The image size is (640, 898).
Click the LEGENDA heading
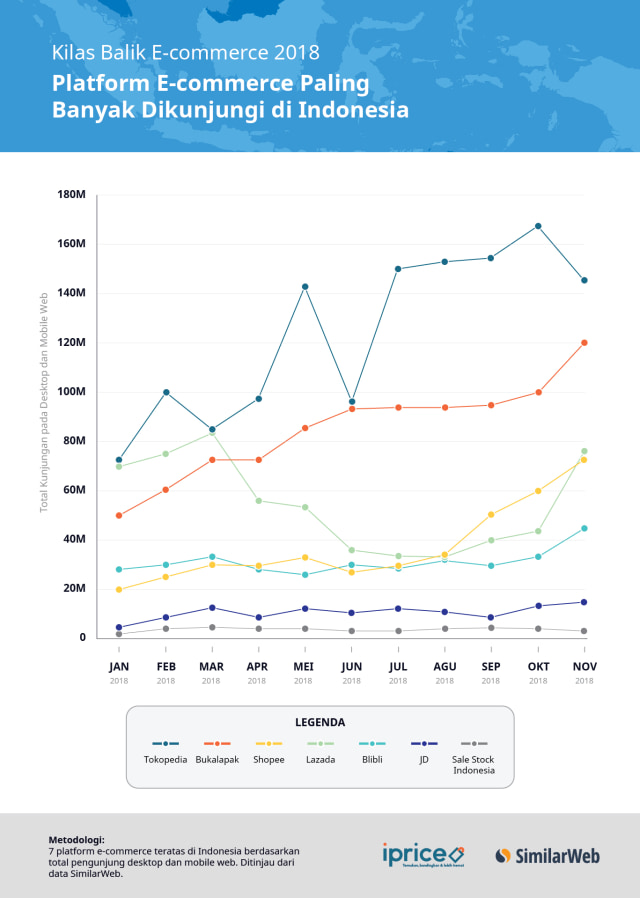pyautogui.click(x=320, y=722)
